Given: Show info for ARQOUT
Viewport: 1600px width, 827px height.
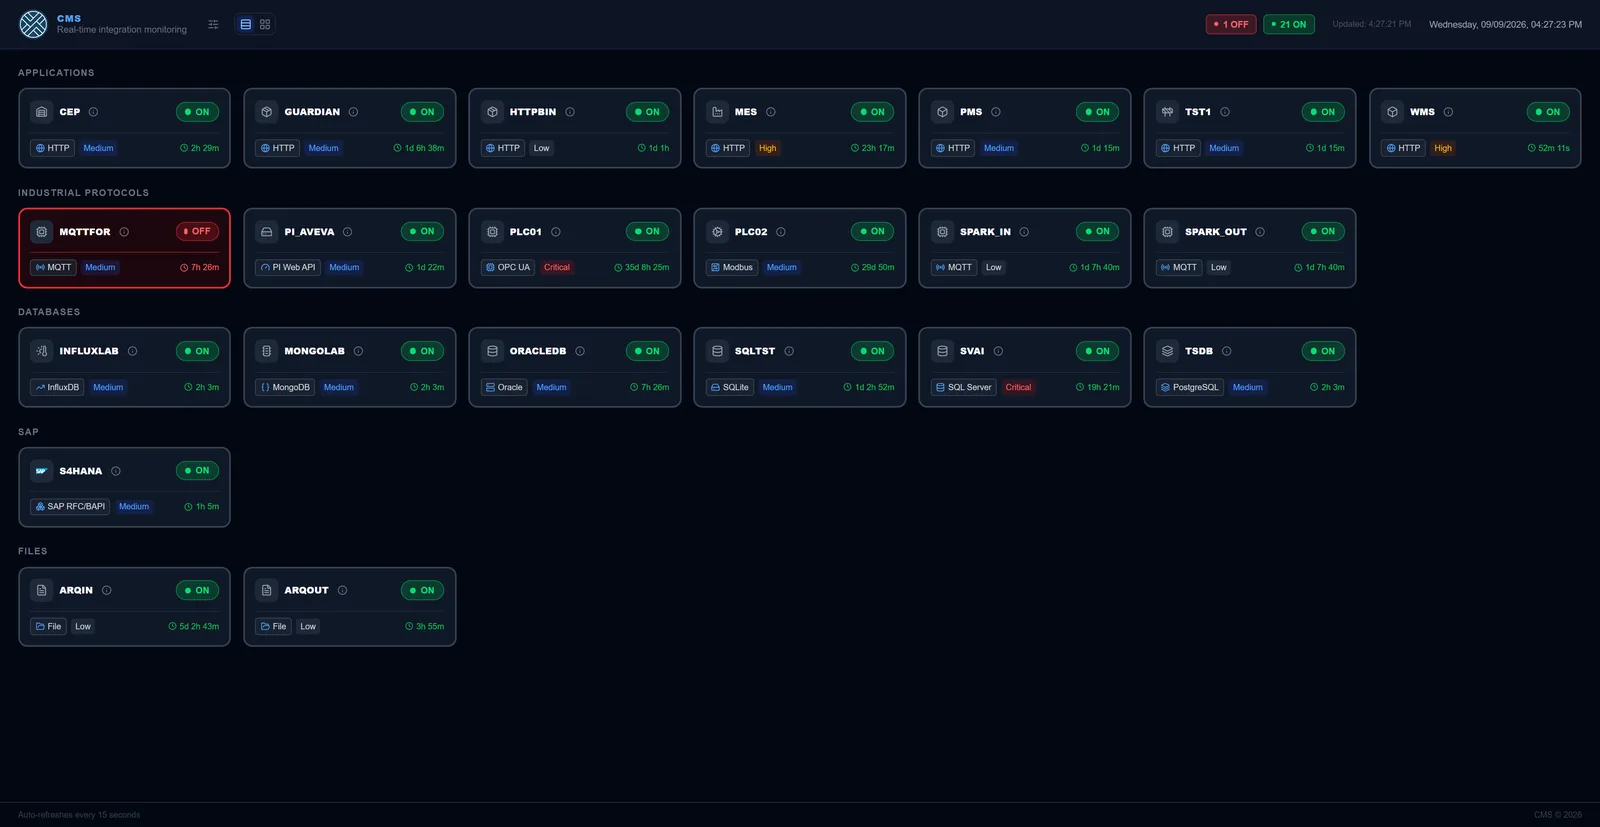Looking at the screenshot, I should [x=342, y=590].
